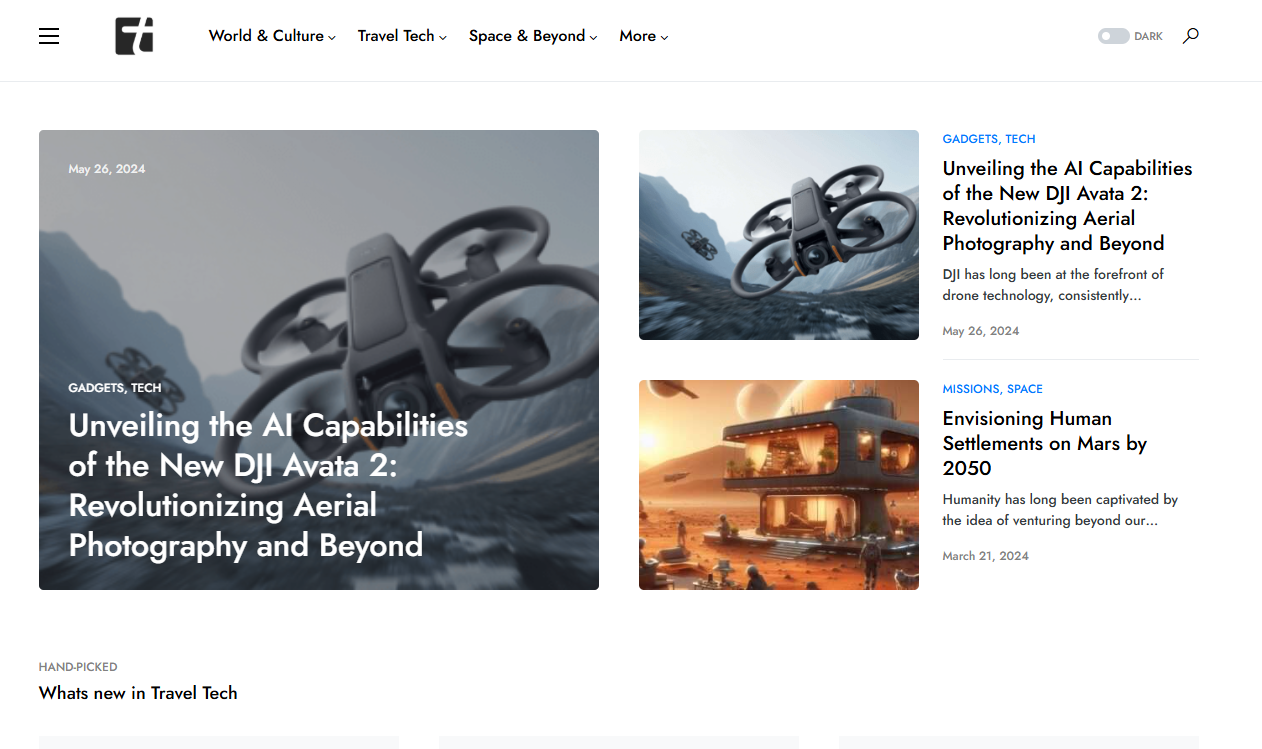Select the drone article thumbnail image
1262x749 pixels.
click(x=778, y=234)
